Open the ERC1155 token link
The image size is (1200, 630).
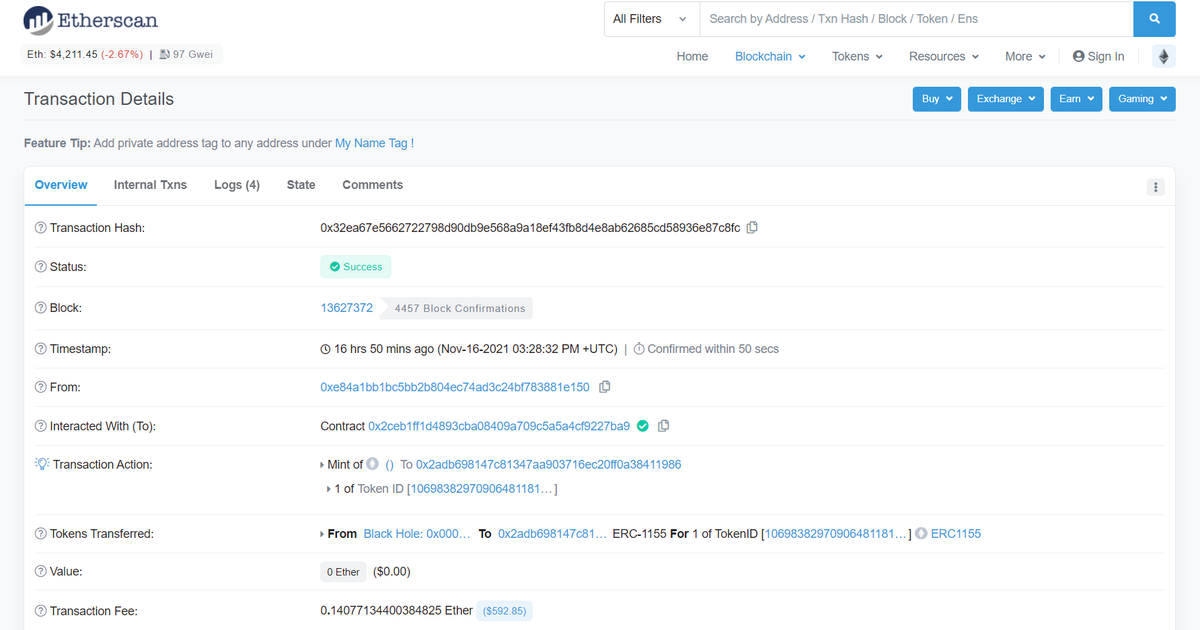coord(956,534)
